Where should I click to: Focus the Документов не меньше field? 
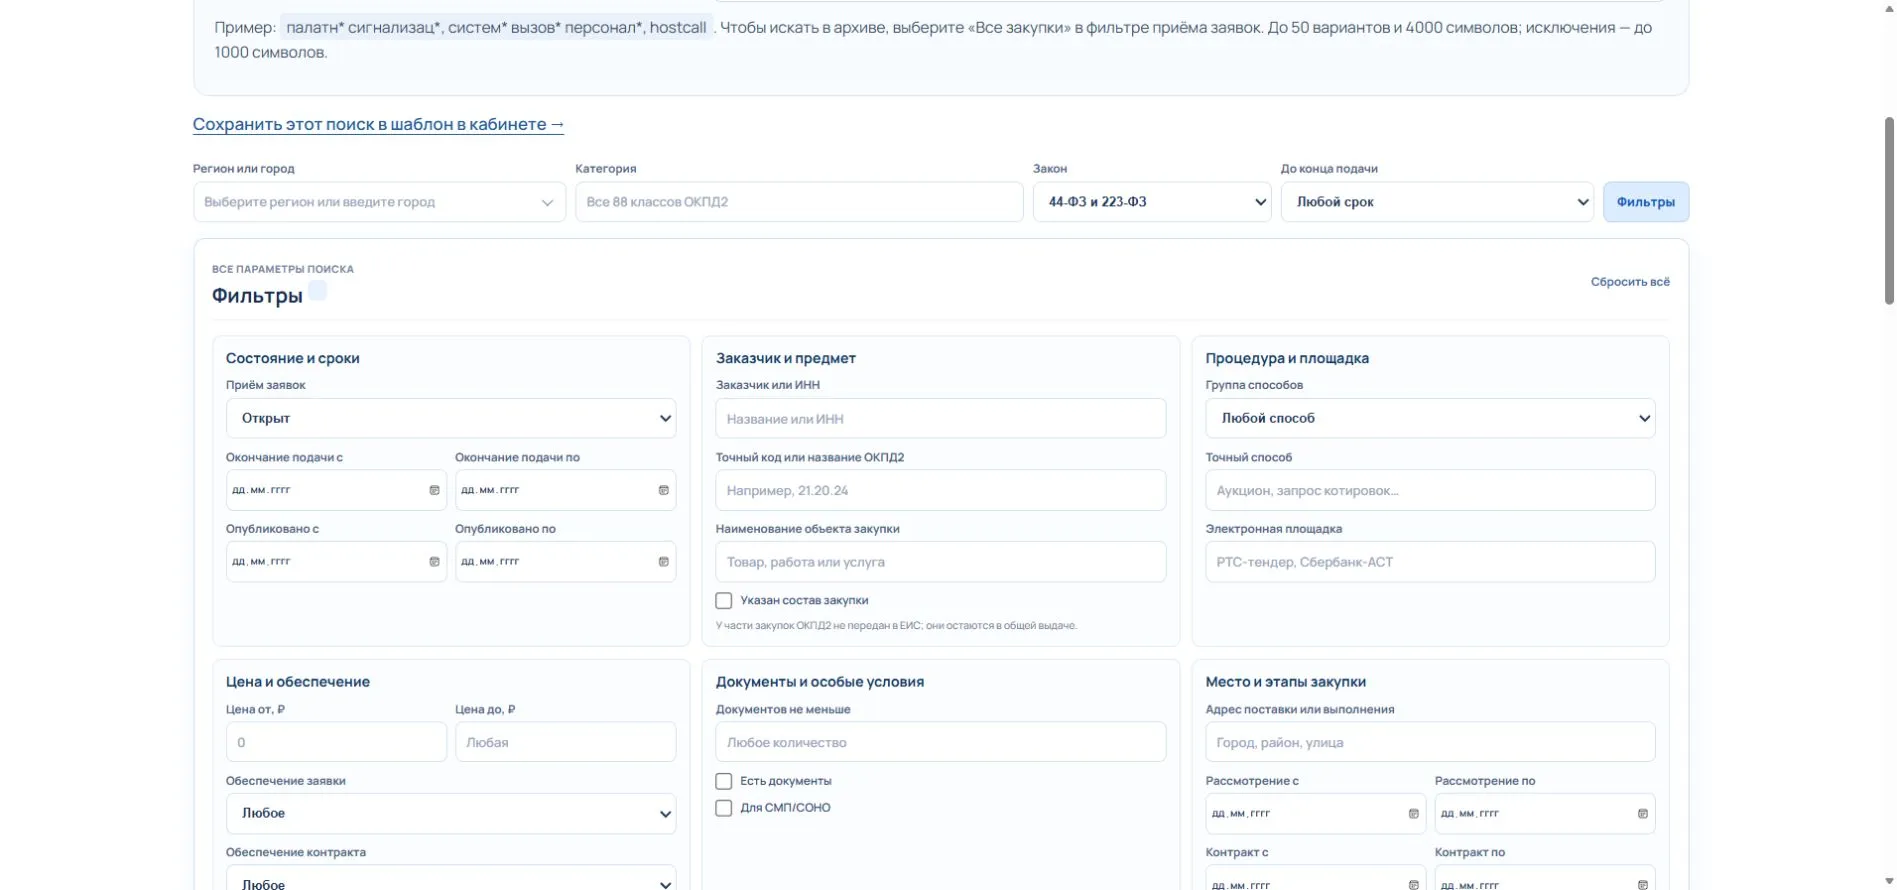pos(941,743)
